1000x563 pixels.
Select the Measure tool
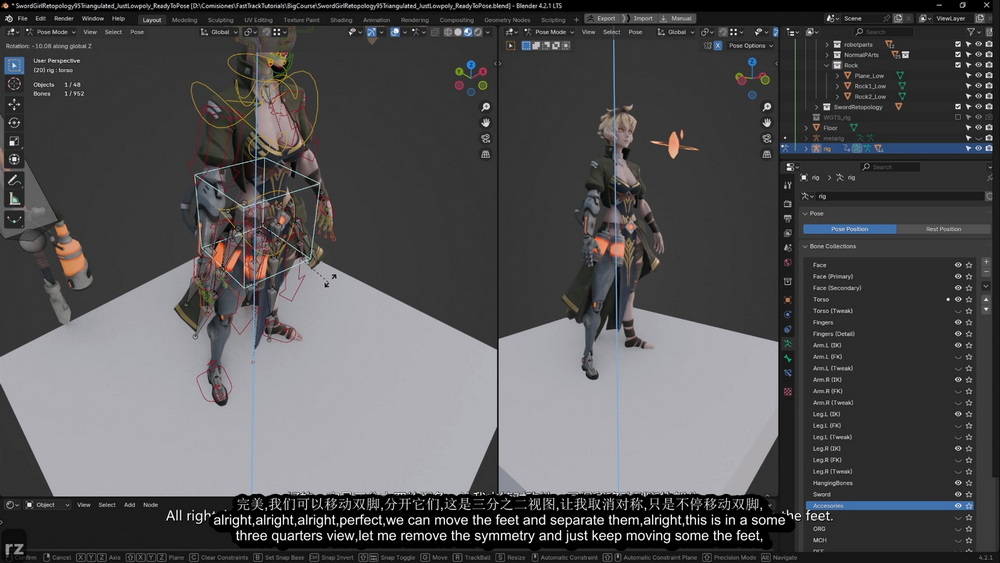point(14,200)
